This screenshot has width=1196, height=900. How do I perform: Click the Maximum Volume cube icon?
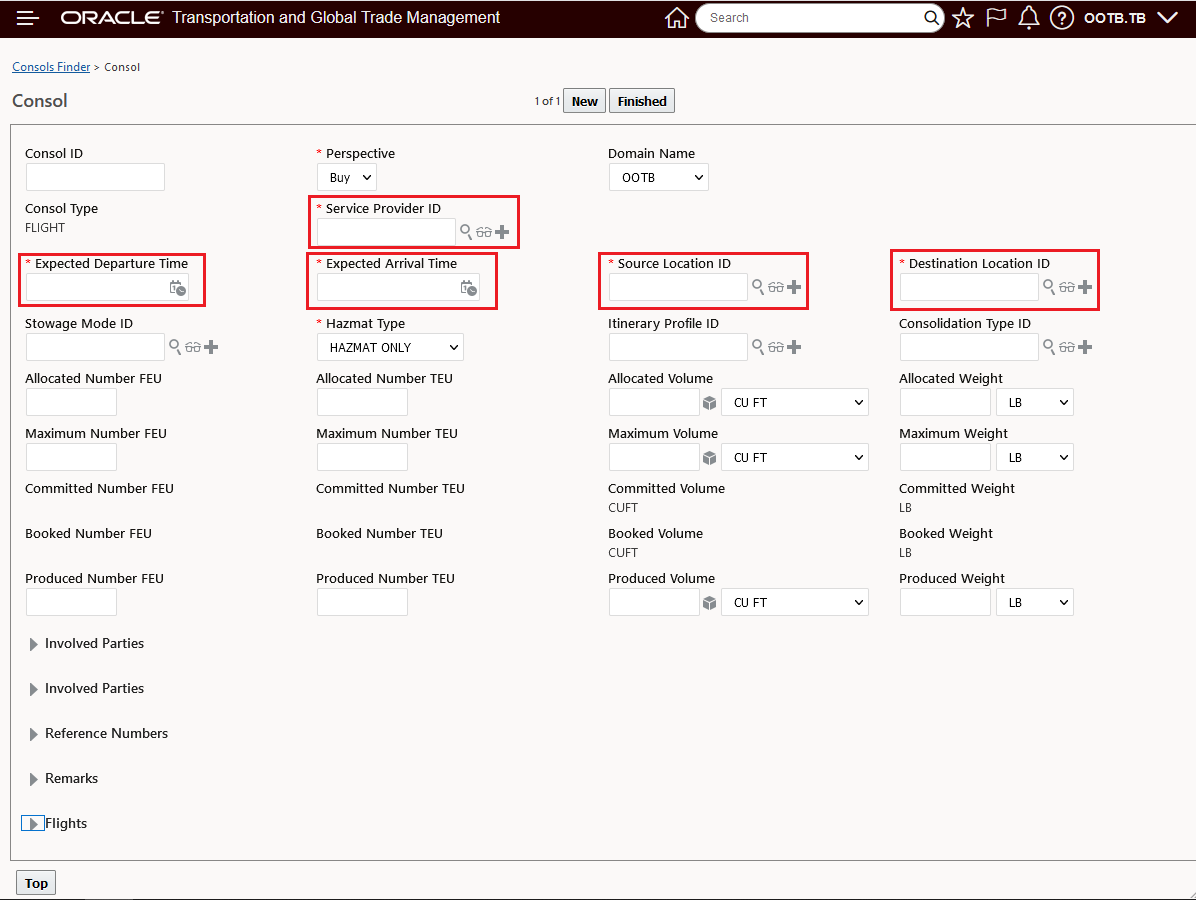point(709,458)
